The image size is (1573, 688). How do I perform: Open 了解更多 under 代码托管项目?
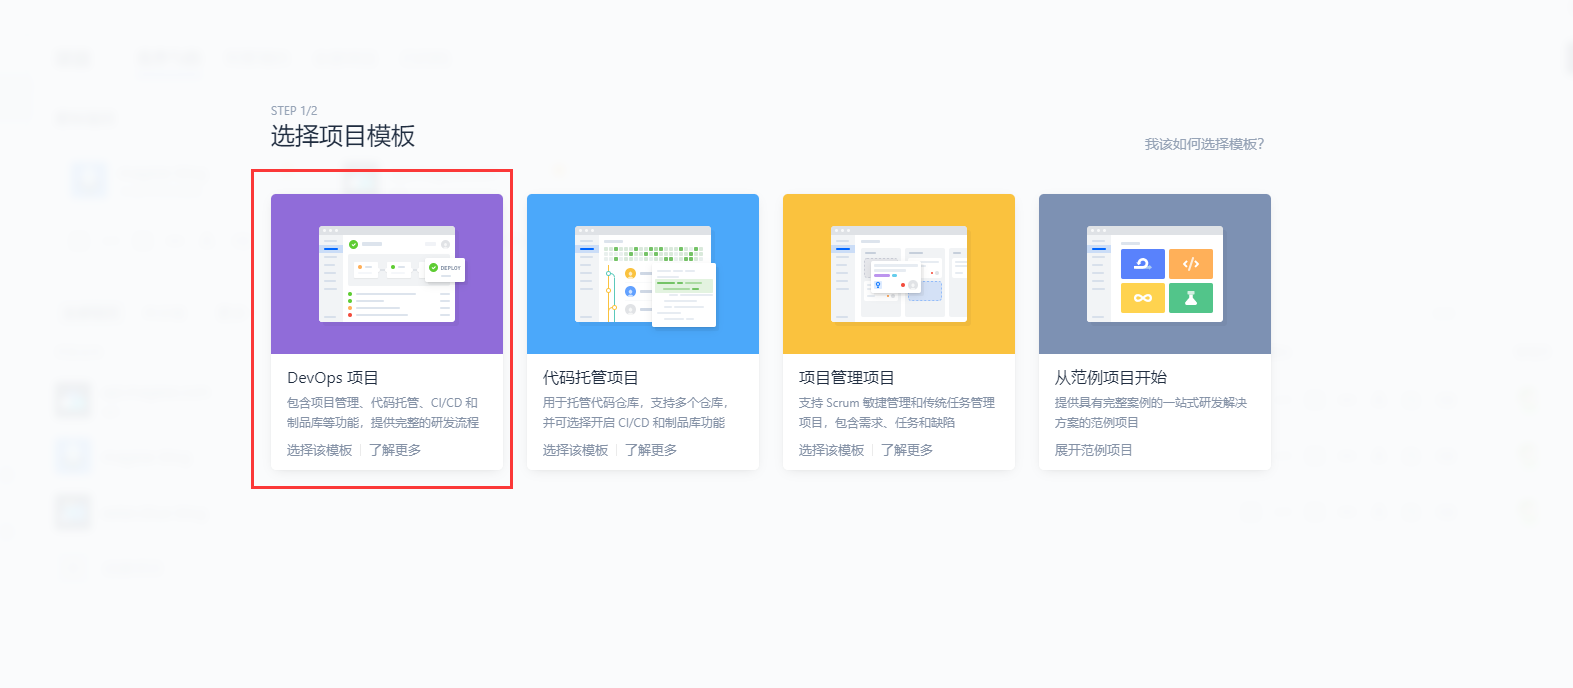tap(651, 450)
